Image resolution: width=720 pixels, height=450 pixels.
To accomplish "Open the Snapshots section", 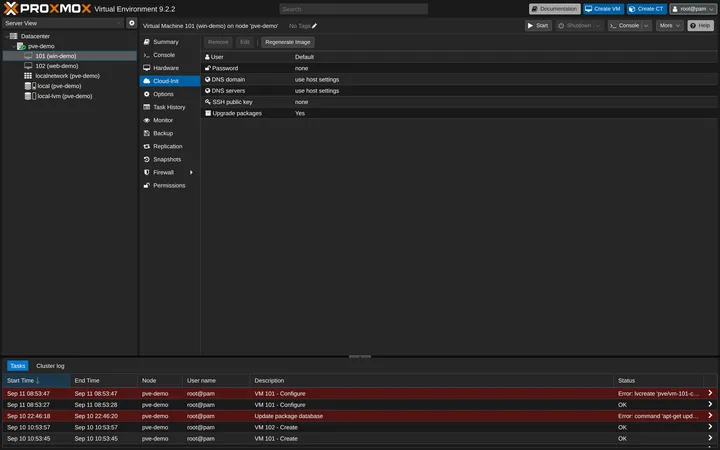I will [170, 159].
